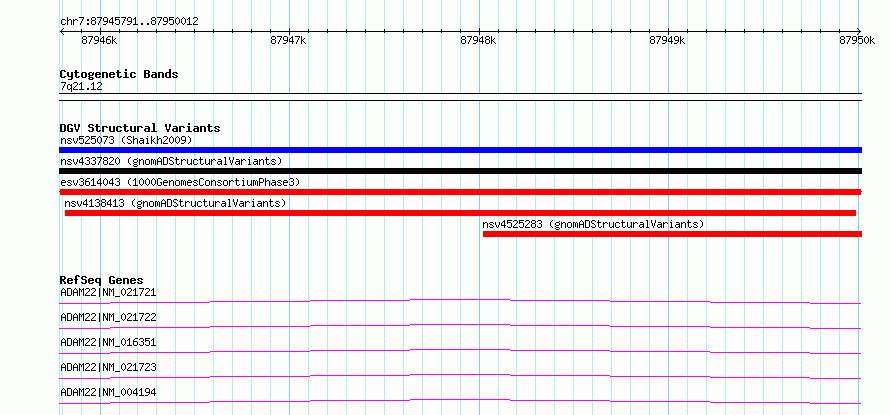Open the nsv4525283 gnomAD label
Viewport: 890px width, 415px height.
[593, 224]
